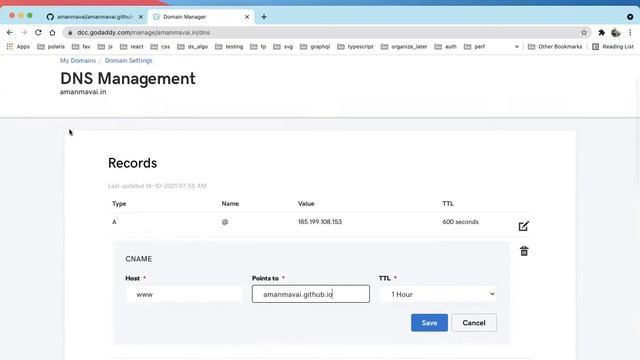Switch to the Domain Manager tab
The height and width of the screenshot is (360, 640).
click(x=201, y=17)
